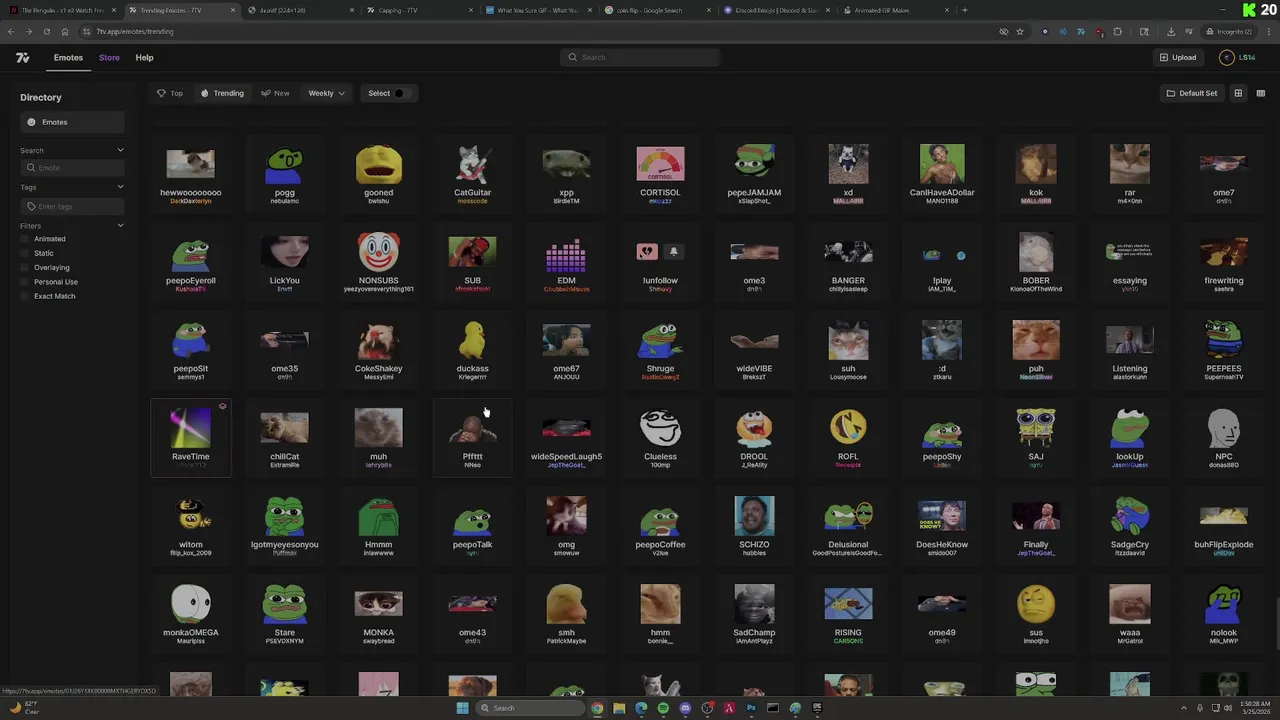Viewport: 1280px width, 720px height.
Task: Open the monkaOMEGA emote card
Action: [x=190, y=613]
